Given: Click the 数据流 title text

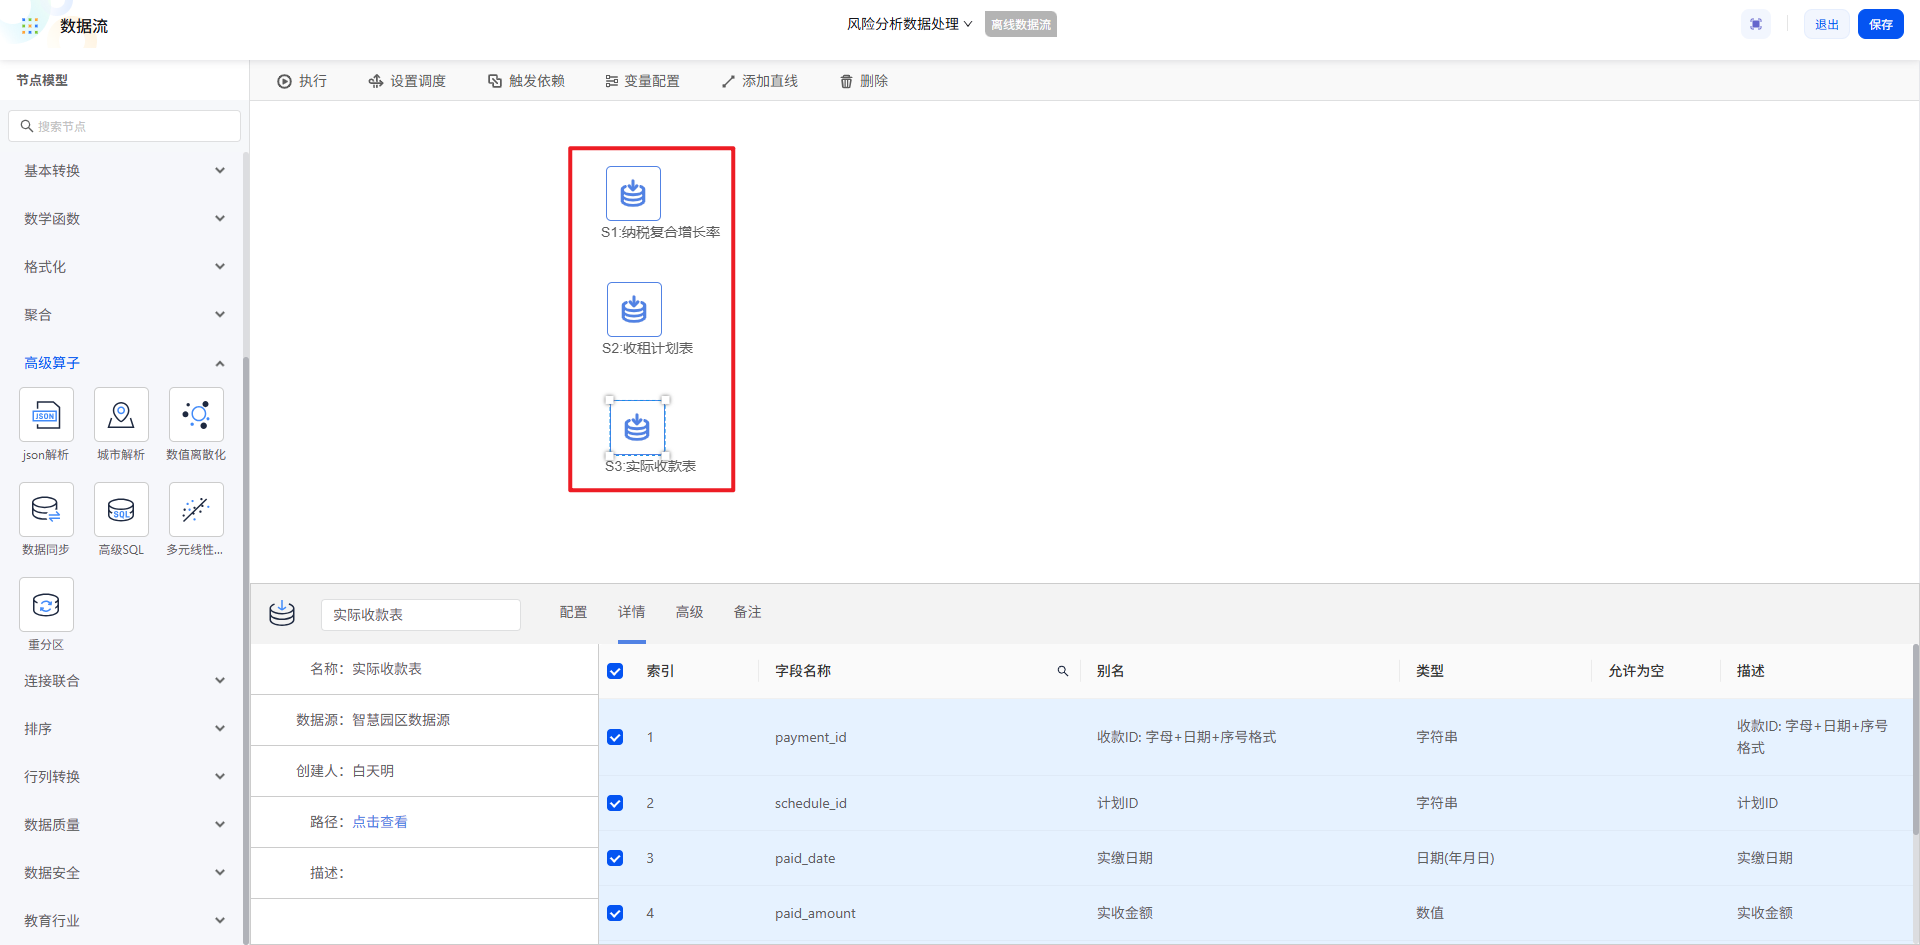Looking at the screenshot, I should click(84, 26).
